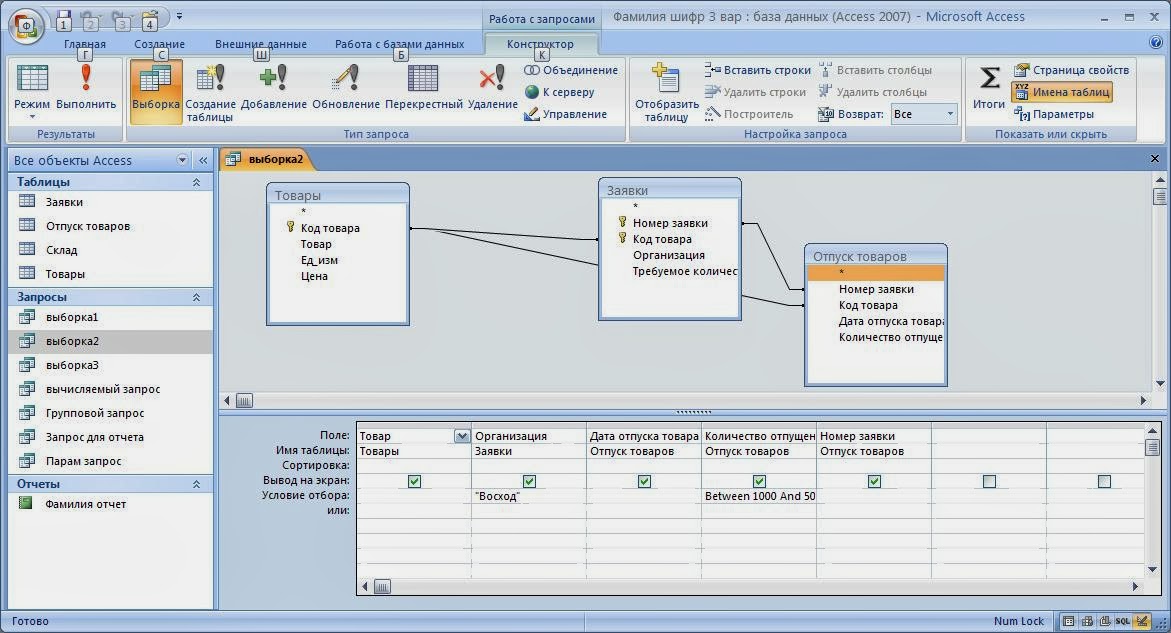This screenshot has width=1171, height=633.
Task: Open the Отобразить таблицу dialog
Action: point(666,91)
